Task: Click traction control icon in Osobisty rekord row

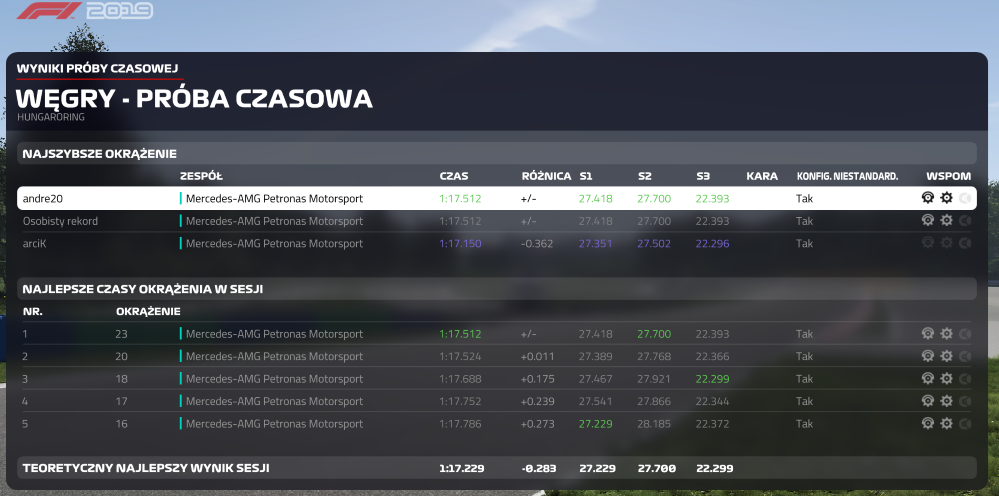Action: tap(928, 220)
